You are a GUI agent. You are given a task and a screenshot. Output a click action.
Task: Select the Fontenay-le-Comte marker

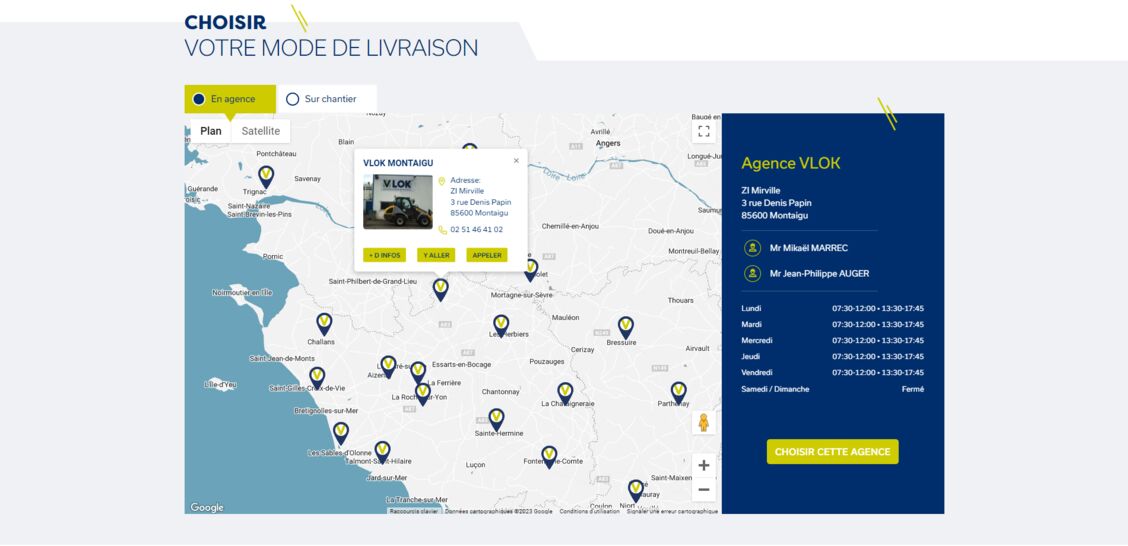(550, 457)
